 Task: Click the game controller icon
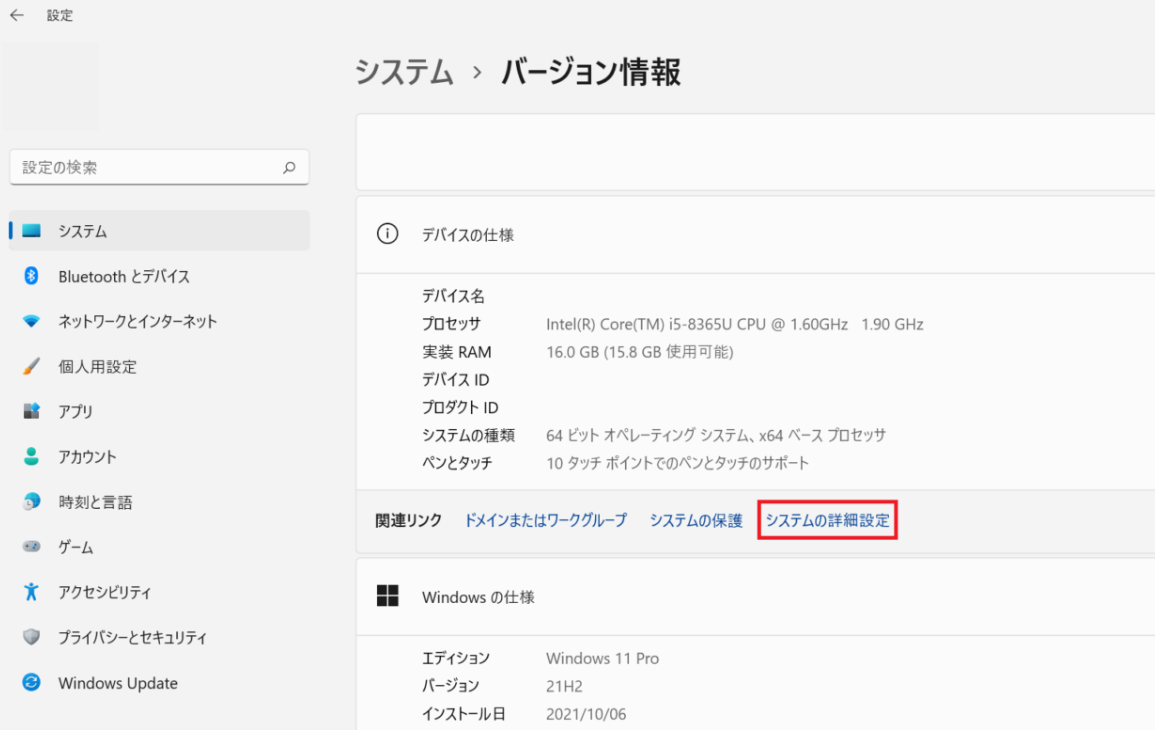[x=31, y=547]
